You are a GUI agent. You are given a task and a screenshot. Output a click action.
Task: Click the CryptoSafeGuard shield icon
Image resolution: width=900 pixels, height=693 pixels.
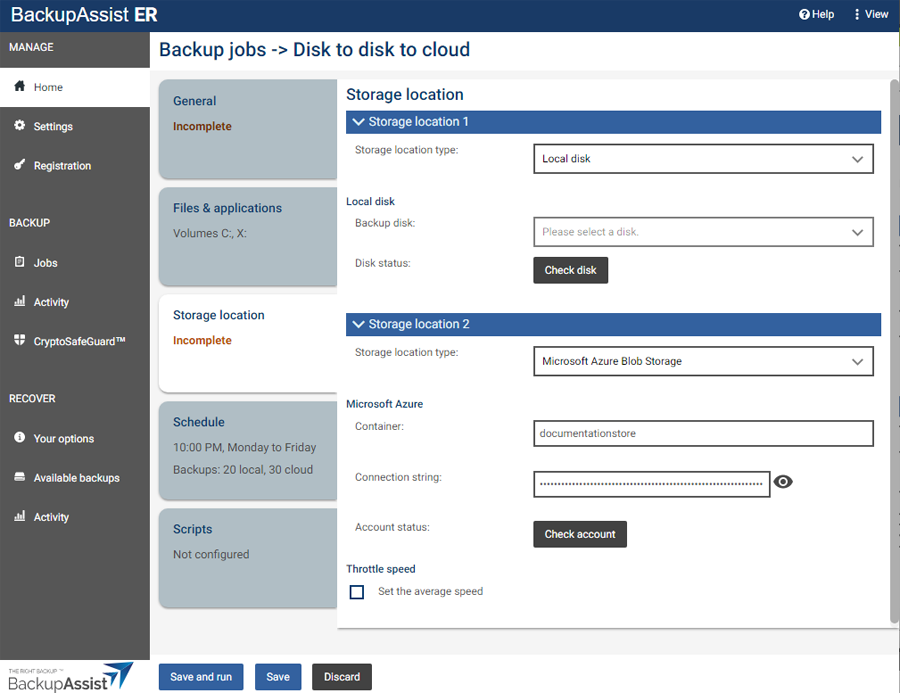(20, 340)
